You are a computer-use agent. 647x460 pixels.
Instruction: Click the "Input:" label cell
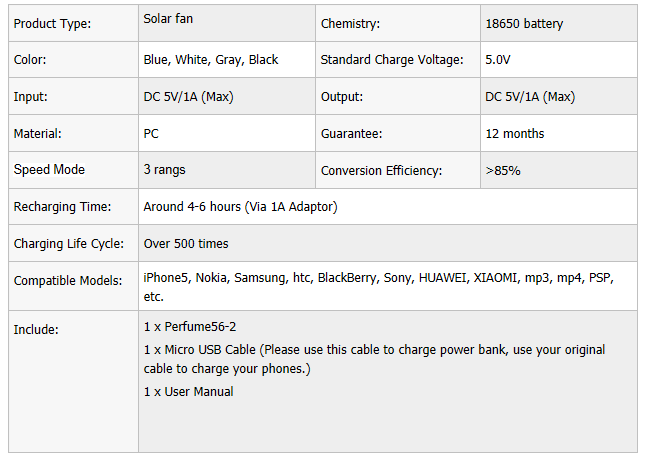coord(30,97)
